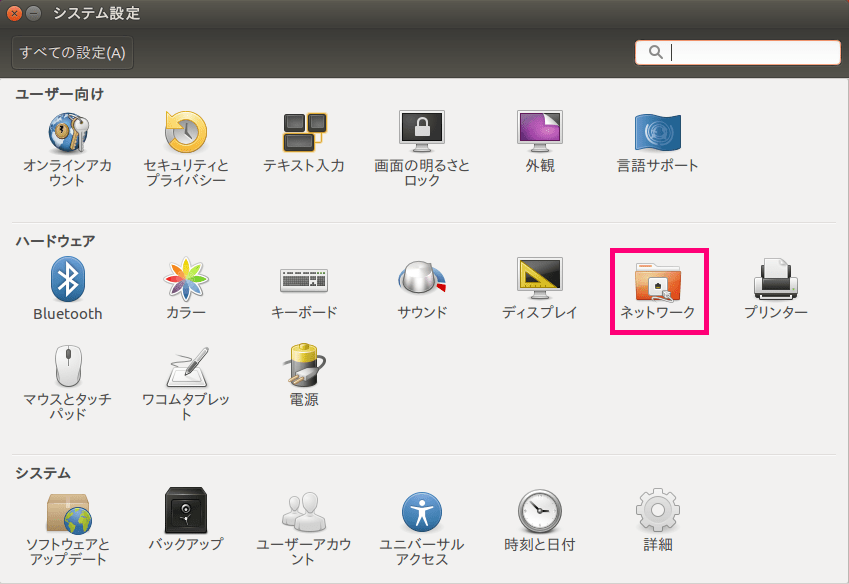Open サウンド sound settings
The image size is (849, 584).
(422, 288)
